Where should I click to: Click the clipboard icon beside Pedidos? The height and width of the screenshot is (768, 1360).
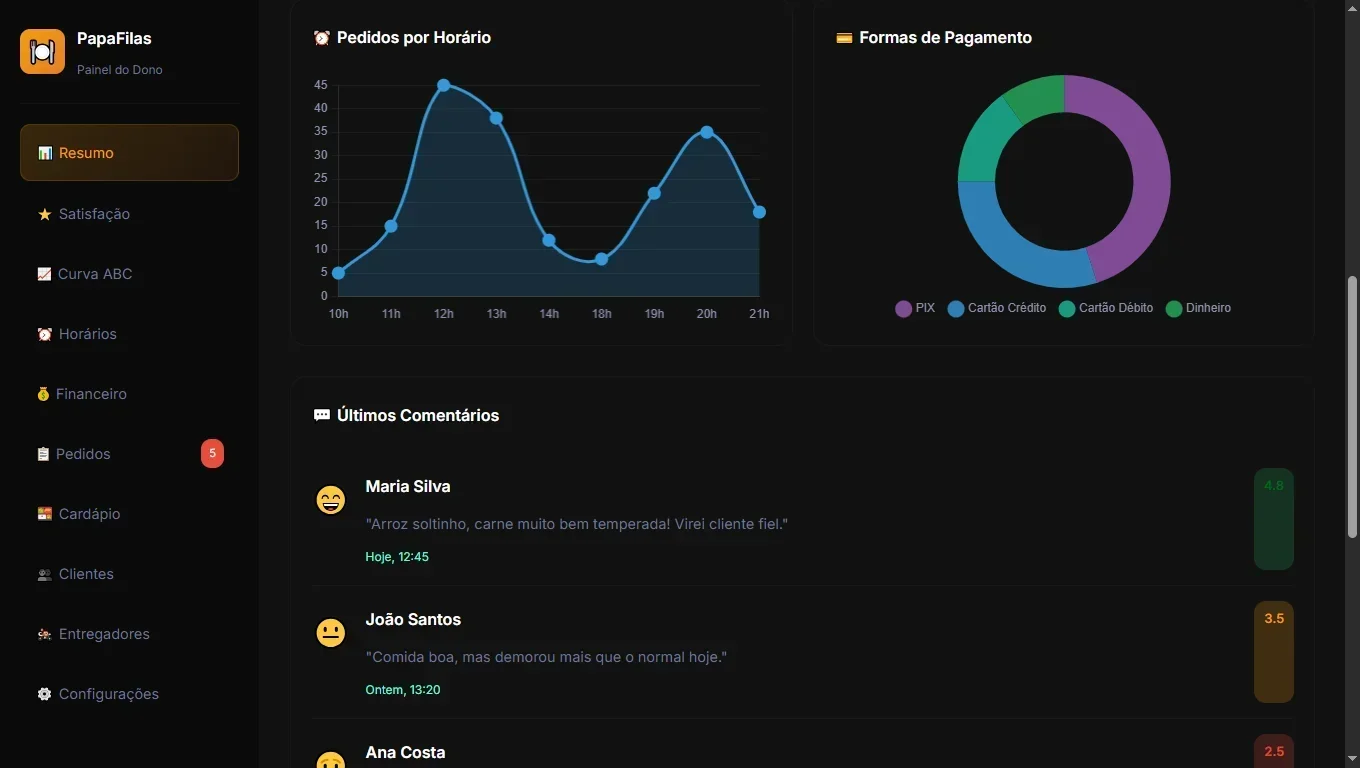pyautogui.click(x=43, y=454)
